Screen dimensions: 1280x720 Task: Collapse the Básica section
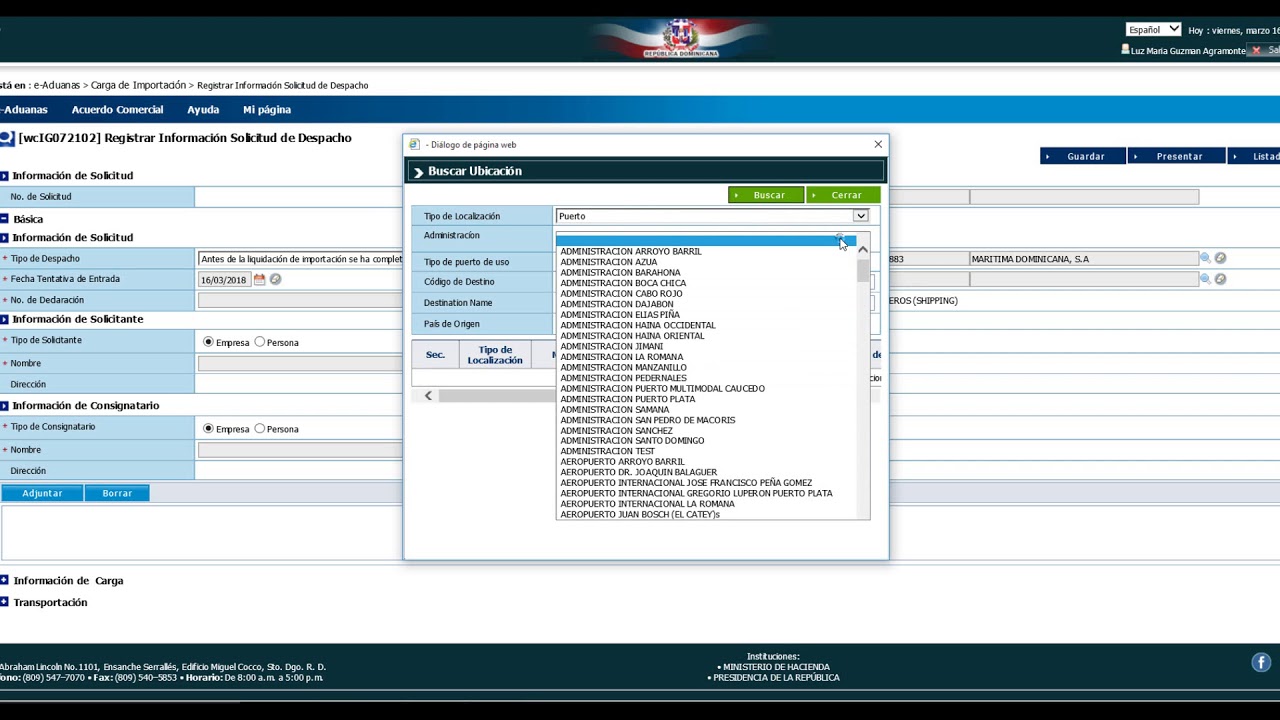pyautogui.click(x=5, y=219)
